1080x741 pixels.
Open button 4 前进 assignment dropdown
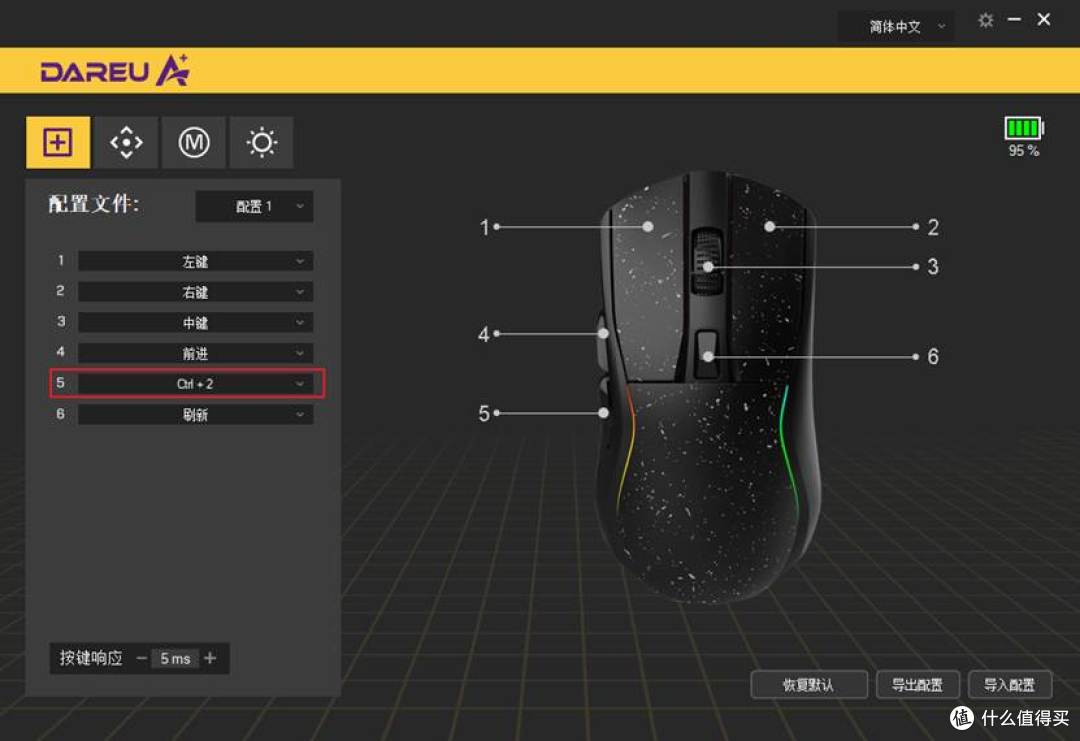pos(196,353)
